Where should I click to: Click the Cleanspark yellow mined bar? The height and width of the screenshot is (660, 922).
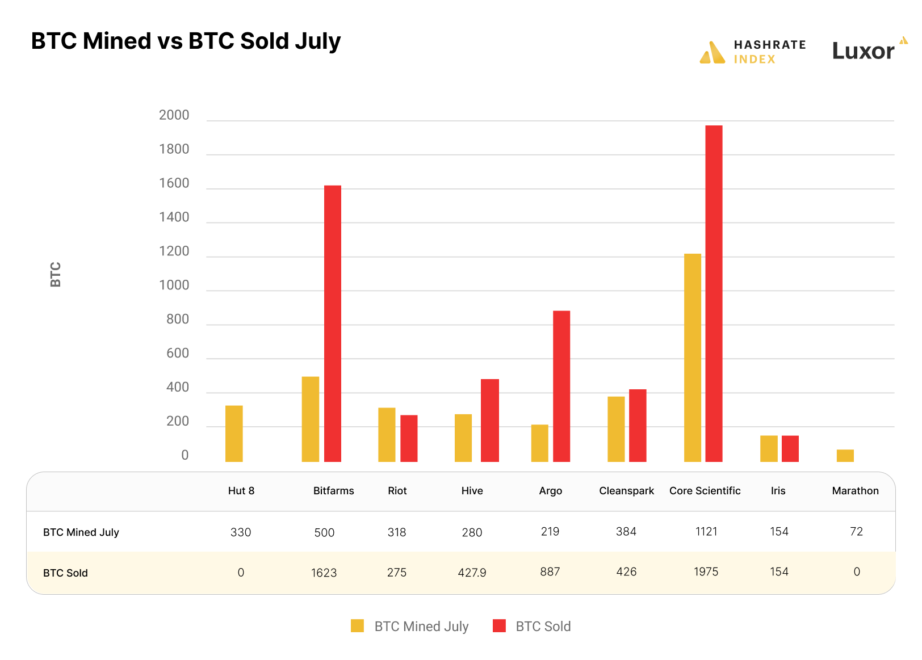pos(616,429)
